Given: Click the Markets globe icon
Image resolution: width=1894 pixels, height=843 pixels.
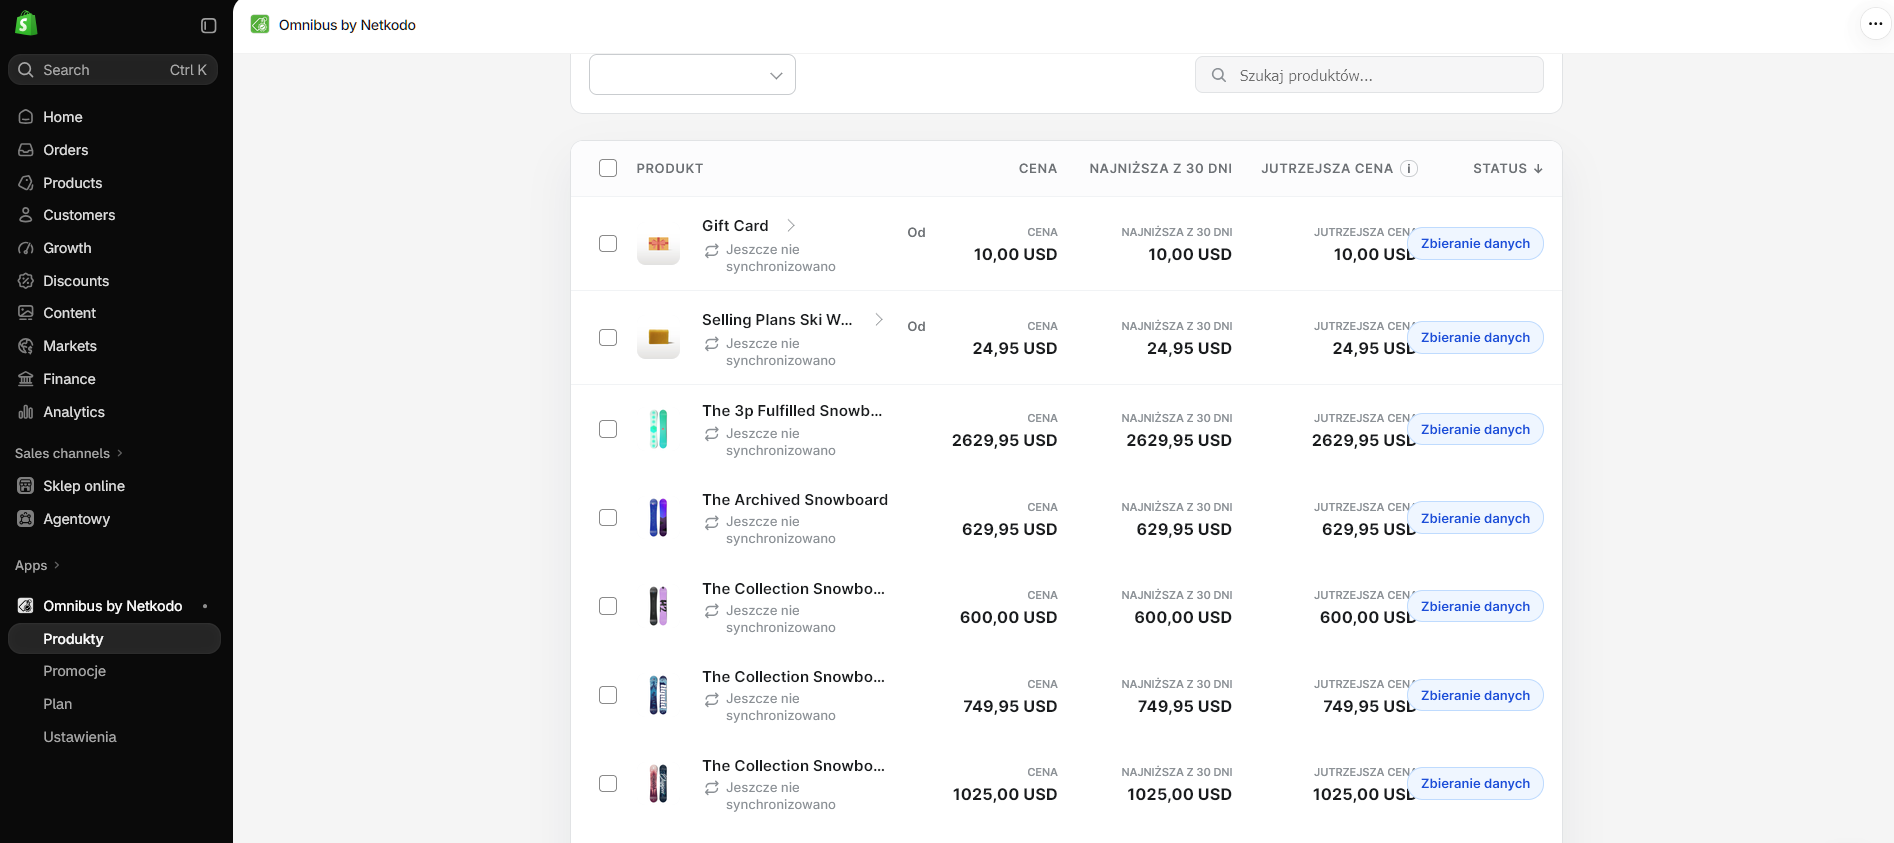Looking at the screenshot, I should tap(26, 346).
